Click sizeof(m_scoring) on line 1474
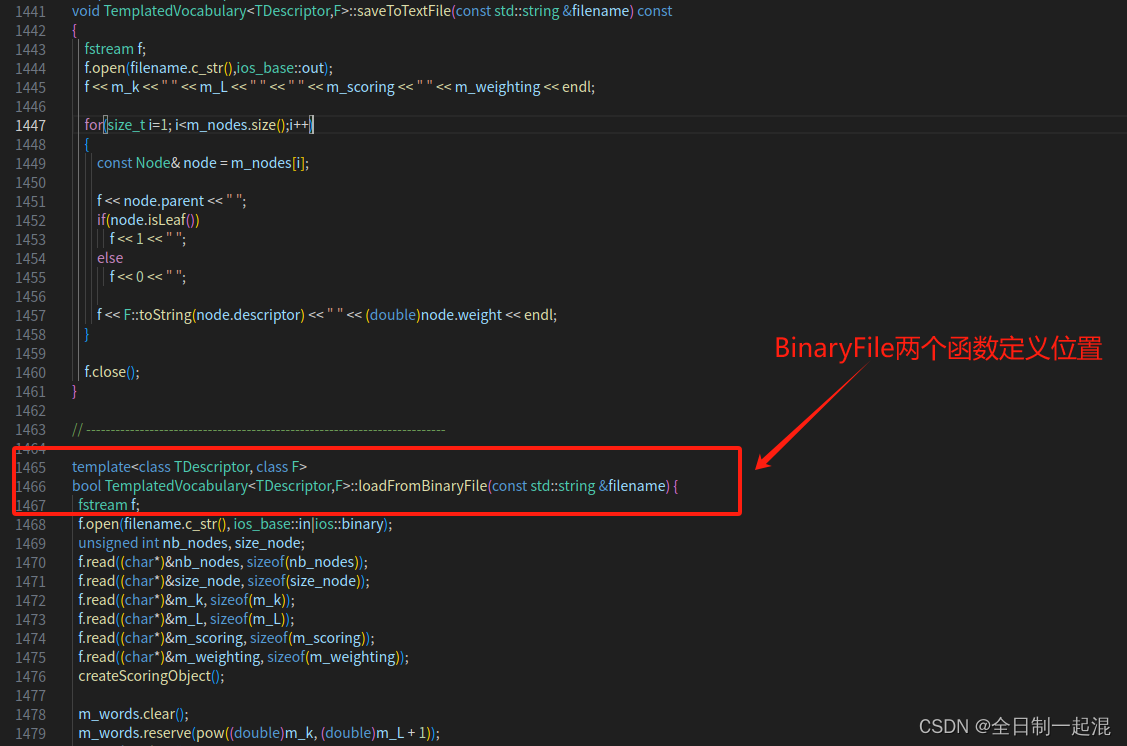The height and width of the screenshot is (746, 1127). 309,638
